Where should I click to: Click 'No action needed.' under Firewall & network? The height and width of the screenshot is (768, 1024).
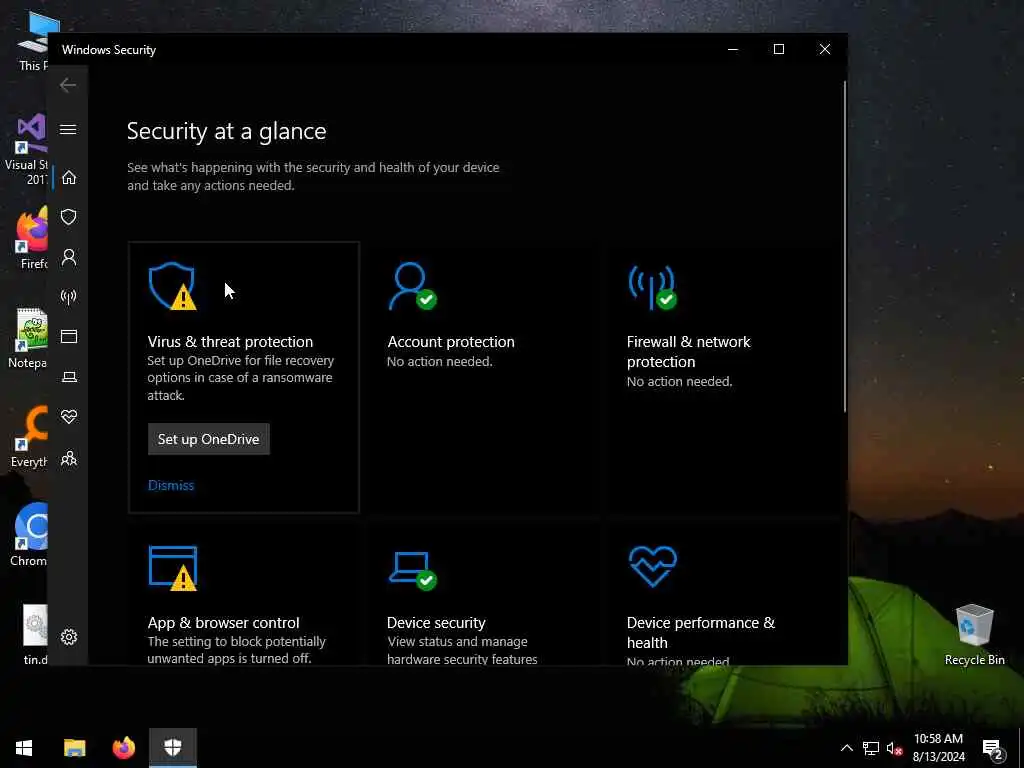(x=679, y=381)
